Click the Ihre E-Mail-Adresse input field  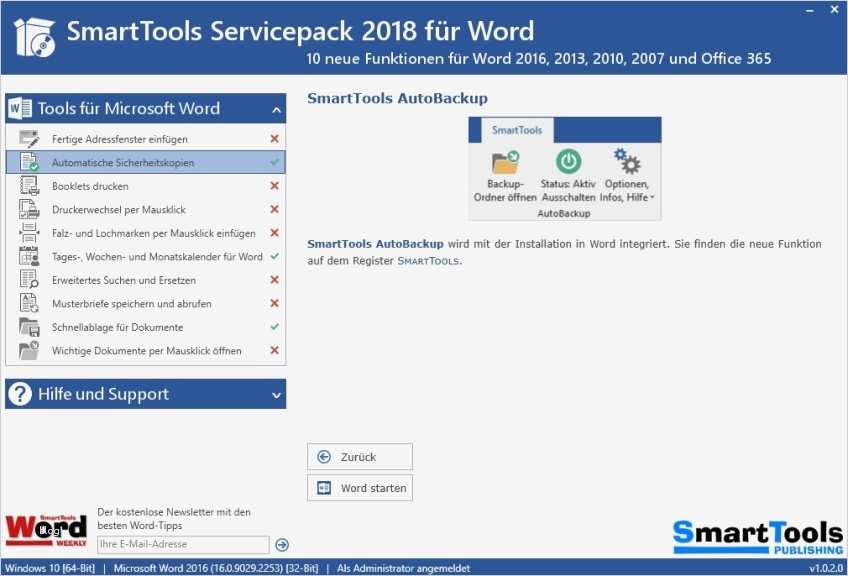(183, 545)
